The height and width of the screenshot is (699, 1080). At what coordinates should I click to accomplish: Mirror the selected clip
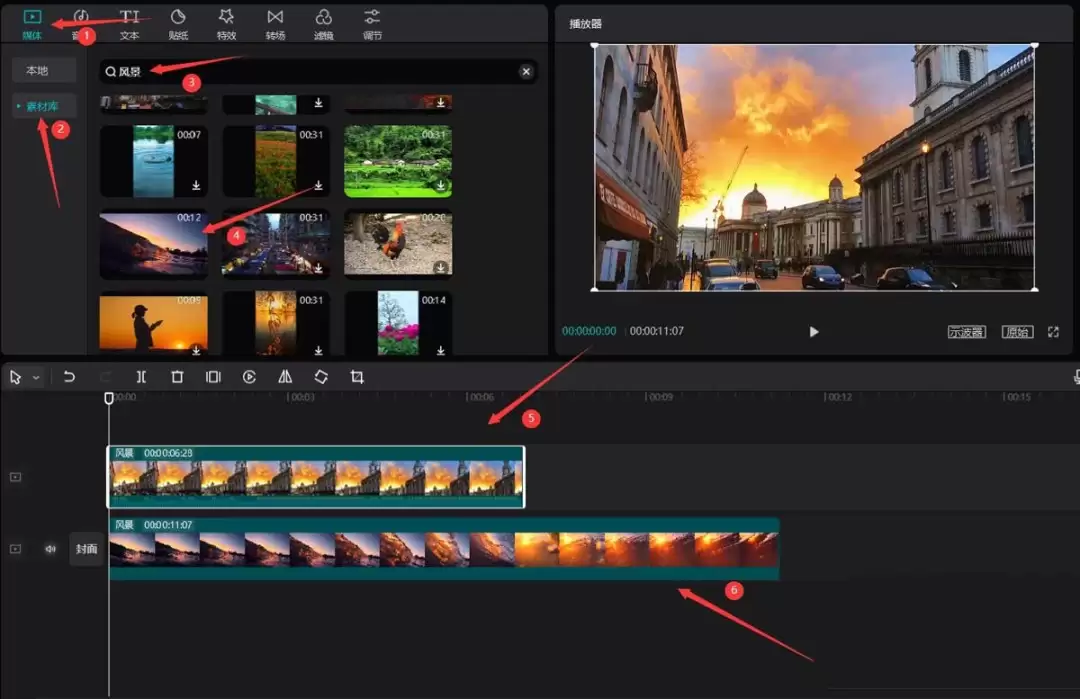pyautogui.click(x=285, y=377)
